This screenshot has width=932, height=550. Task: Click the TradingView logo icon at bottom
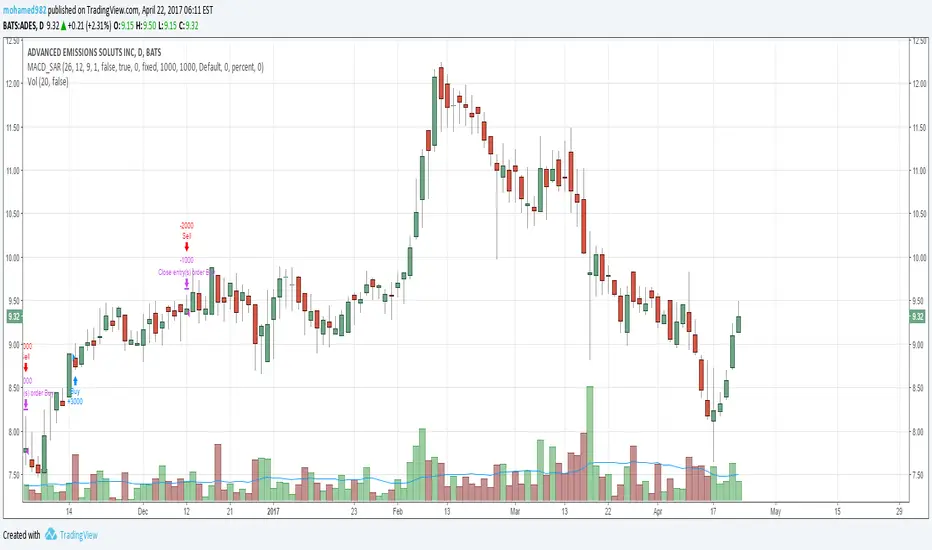tap(51, 535)
